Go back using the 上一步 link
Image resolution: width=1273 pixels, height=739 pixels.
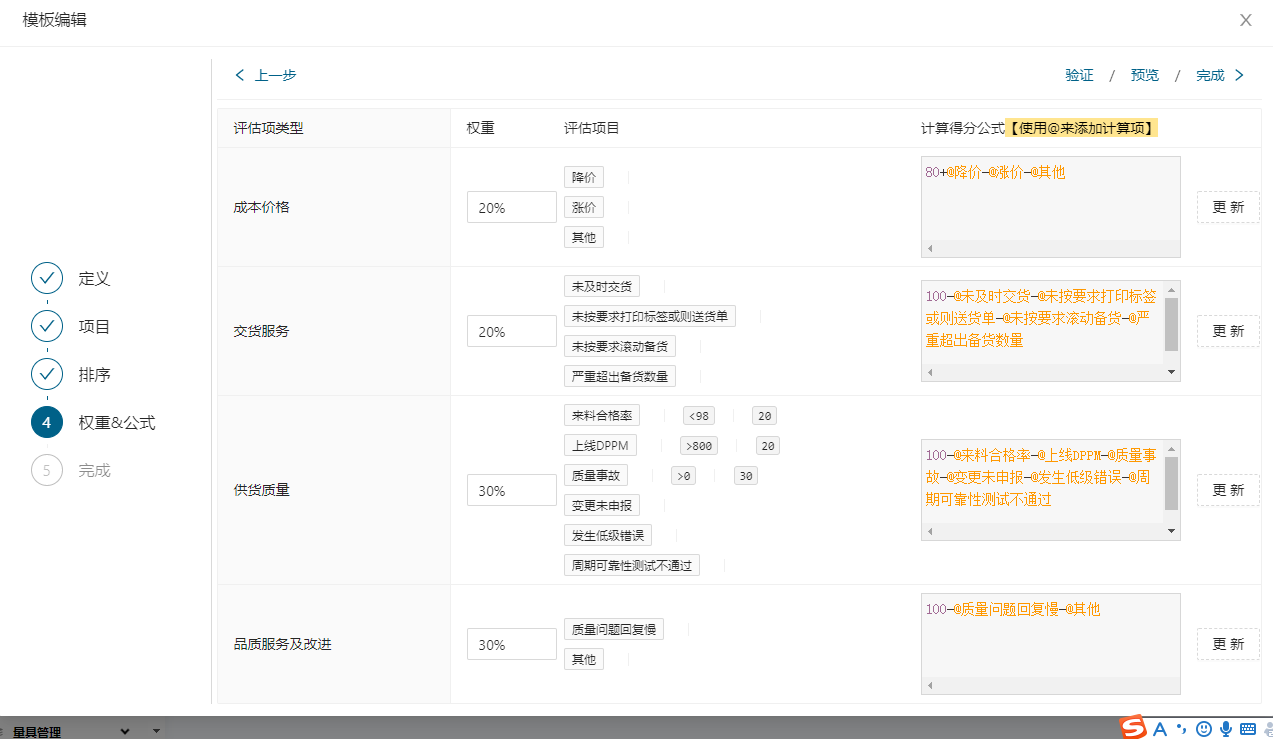pyautogui.click(x=266, y=75)
